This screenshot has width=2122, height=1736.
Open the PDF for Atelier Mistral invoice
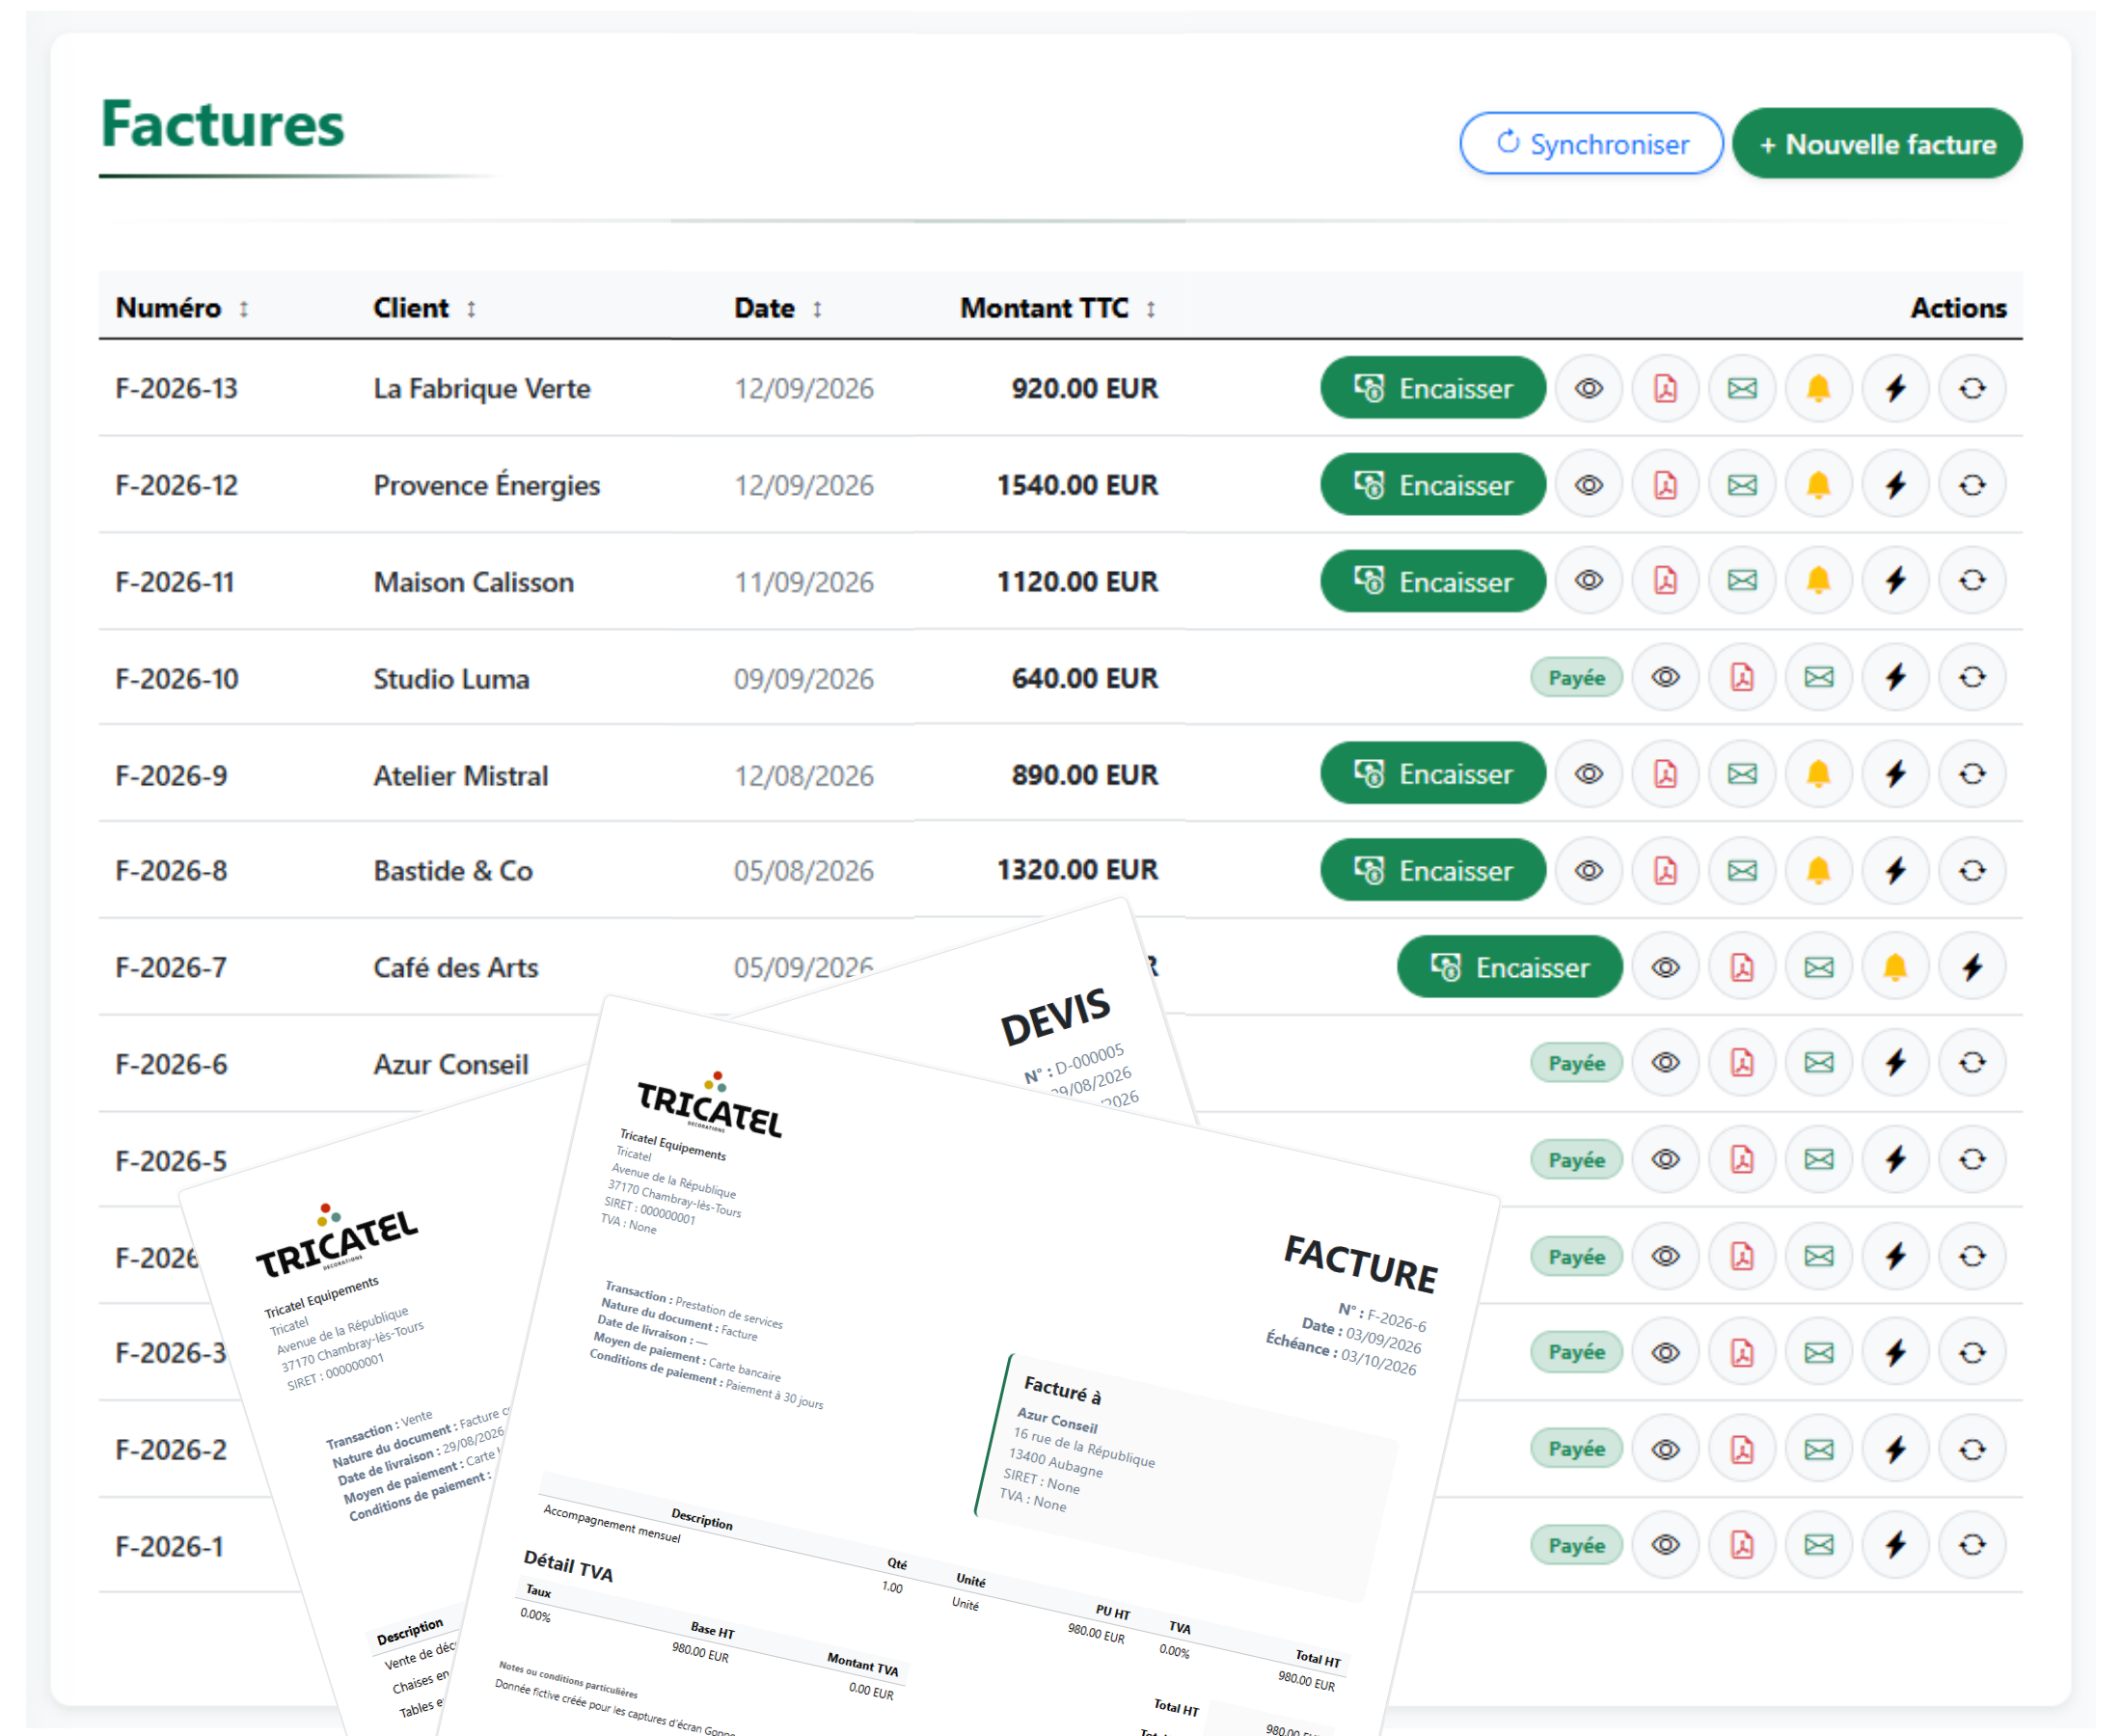(1665, 773)
